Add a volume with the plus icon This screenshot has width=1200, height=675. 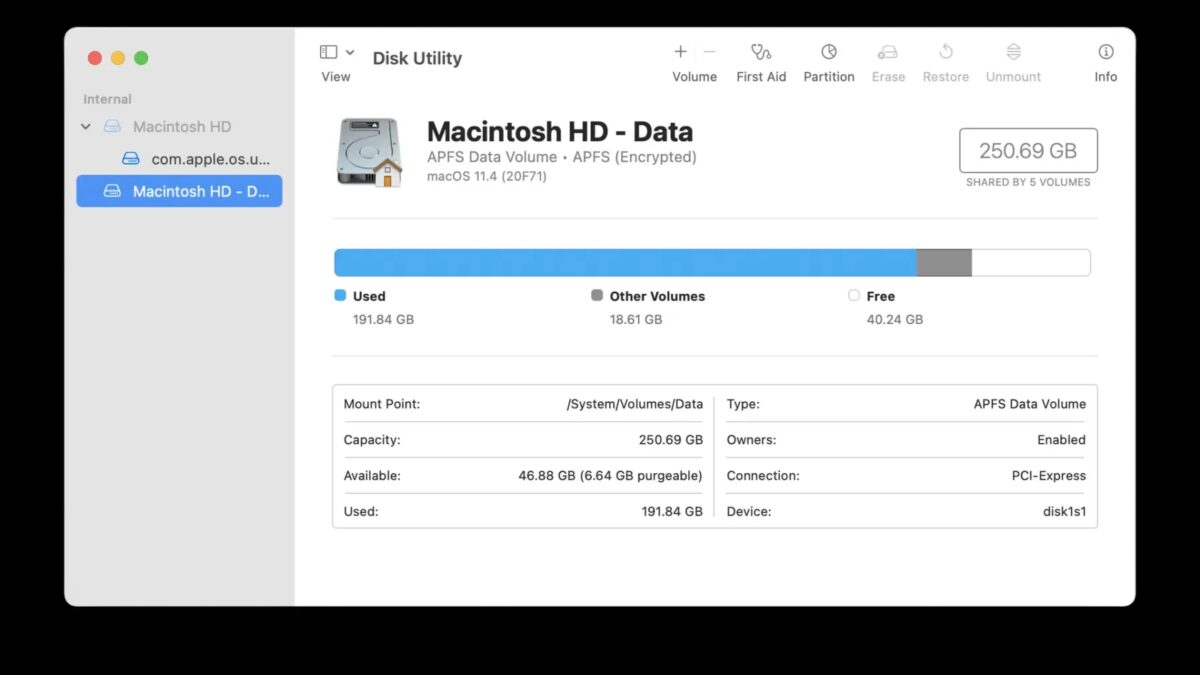tap(680, 52)
